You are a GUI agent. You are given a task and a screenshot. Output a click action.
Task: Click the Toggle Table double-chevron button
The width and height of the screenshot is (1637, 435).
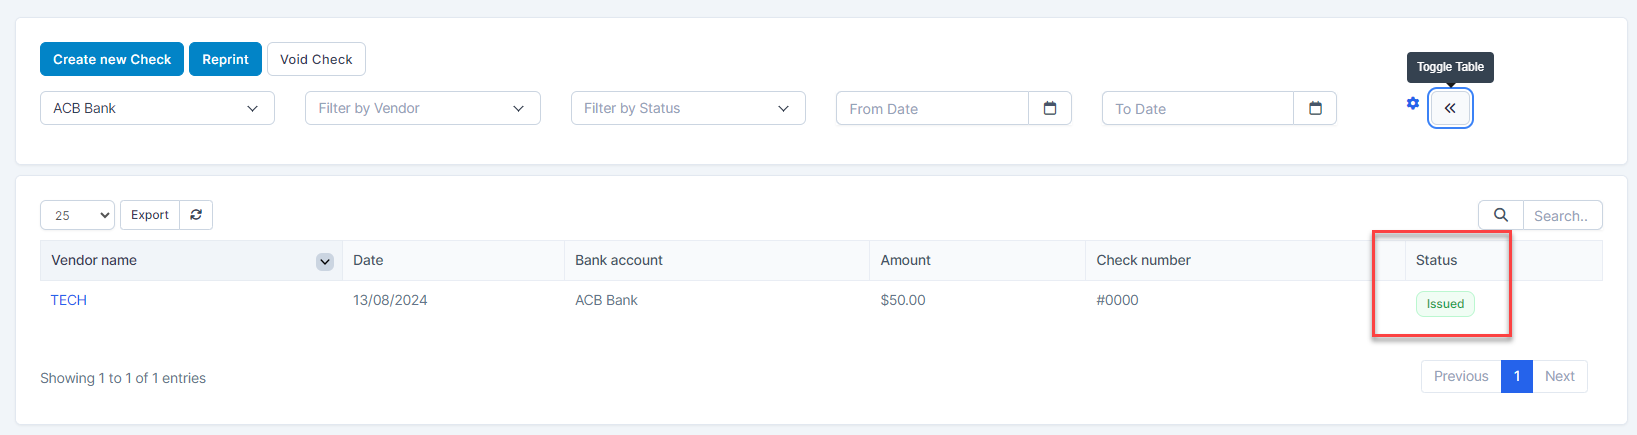(x=1450, y=108)
